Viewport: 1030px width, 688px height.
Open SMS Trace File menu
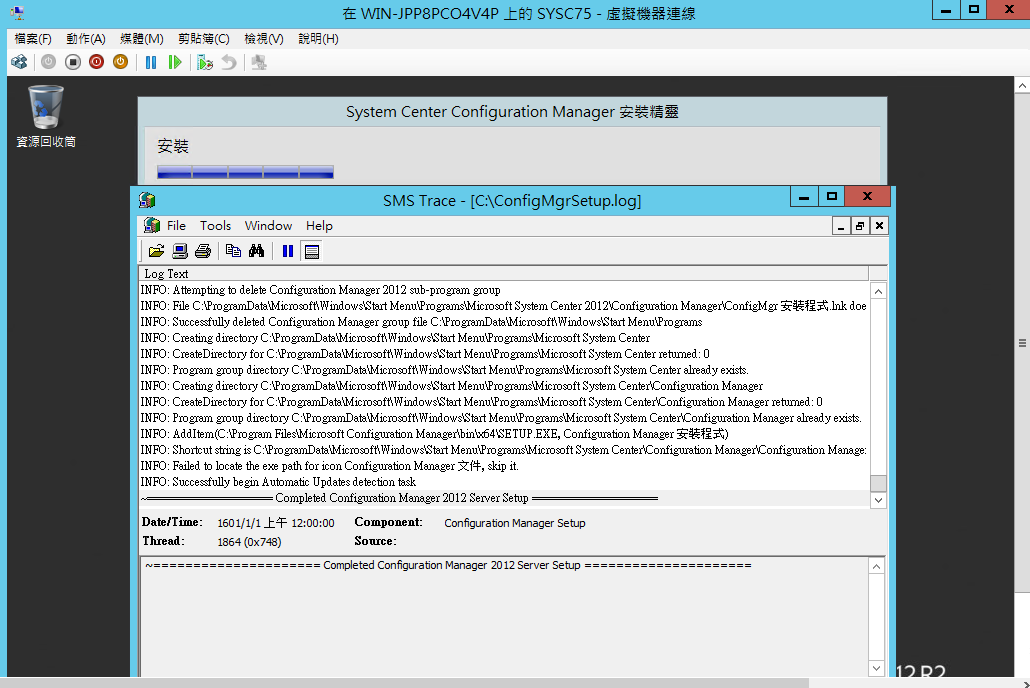(x=176, y=225)
